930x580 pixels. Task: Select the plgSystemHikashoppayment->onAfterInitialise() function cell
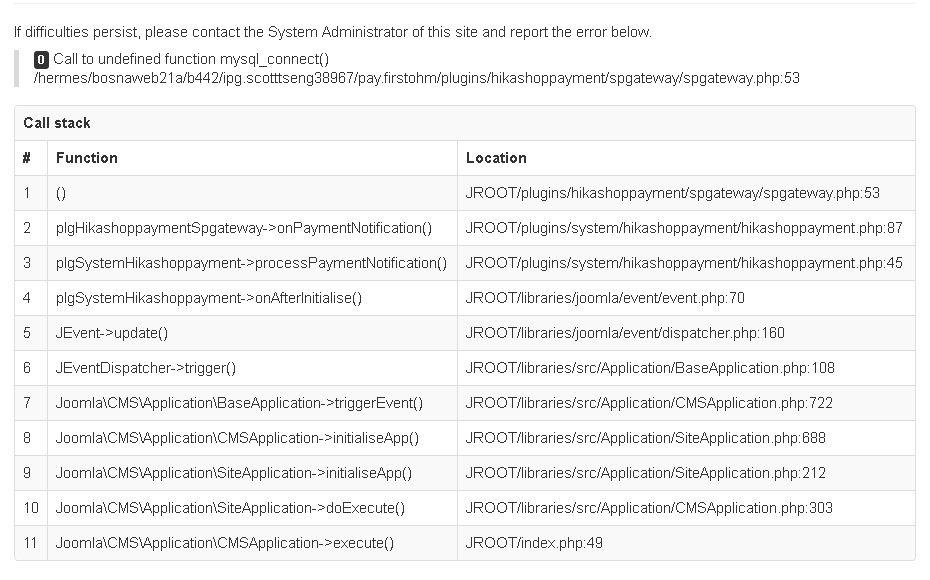tap(209, 298)
